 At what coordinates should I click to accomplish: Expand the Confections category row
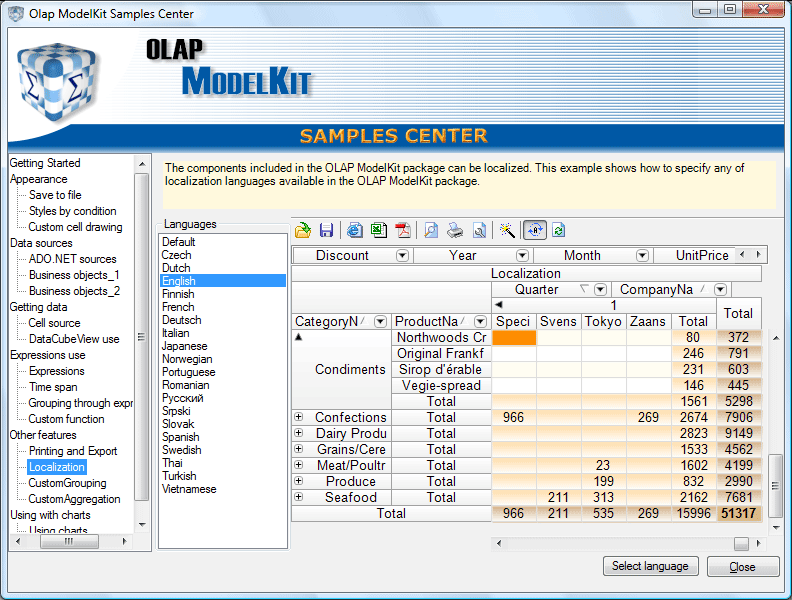(299, 417)
